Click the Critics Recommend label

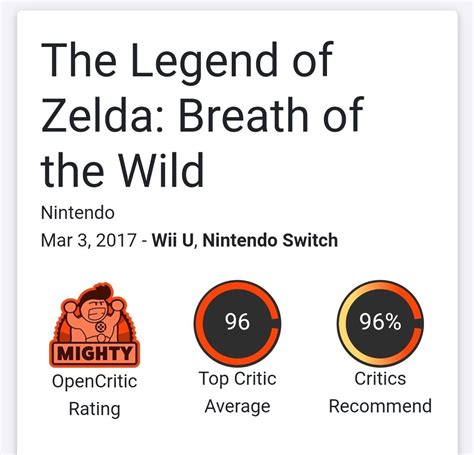380,393
